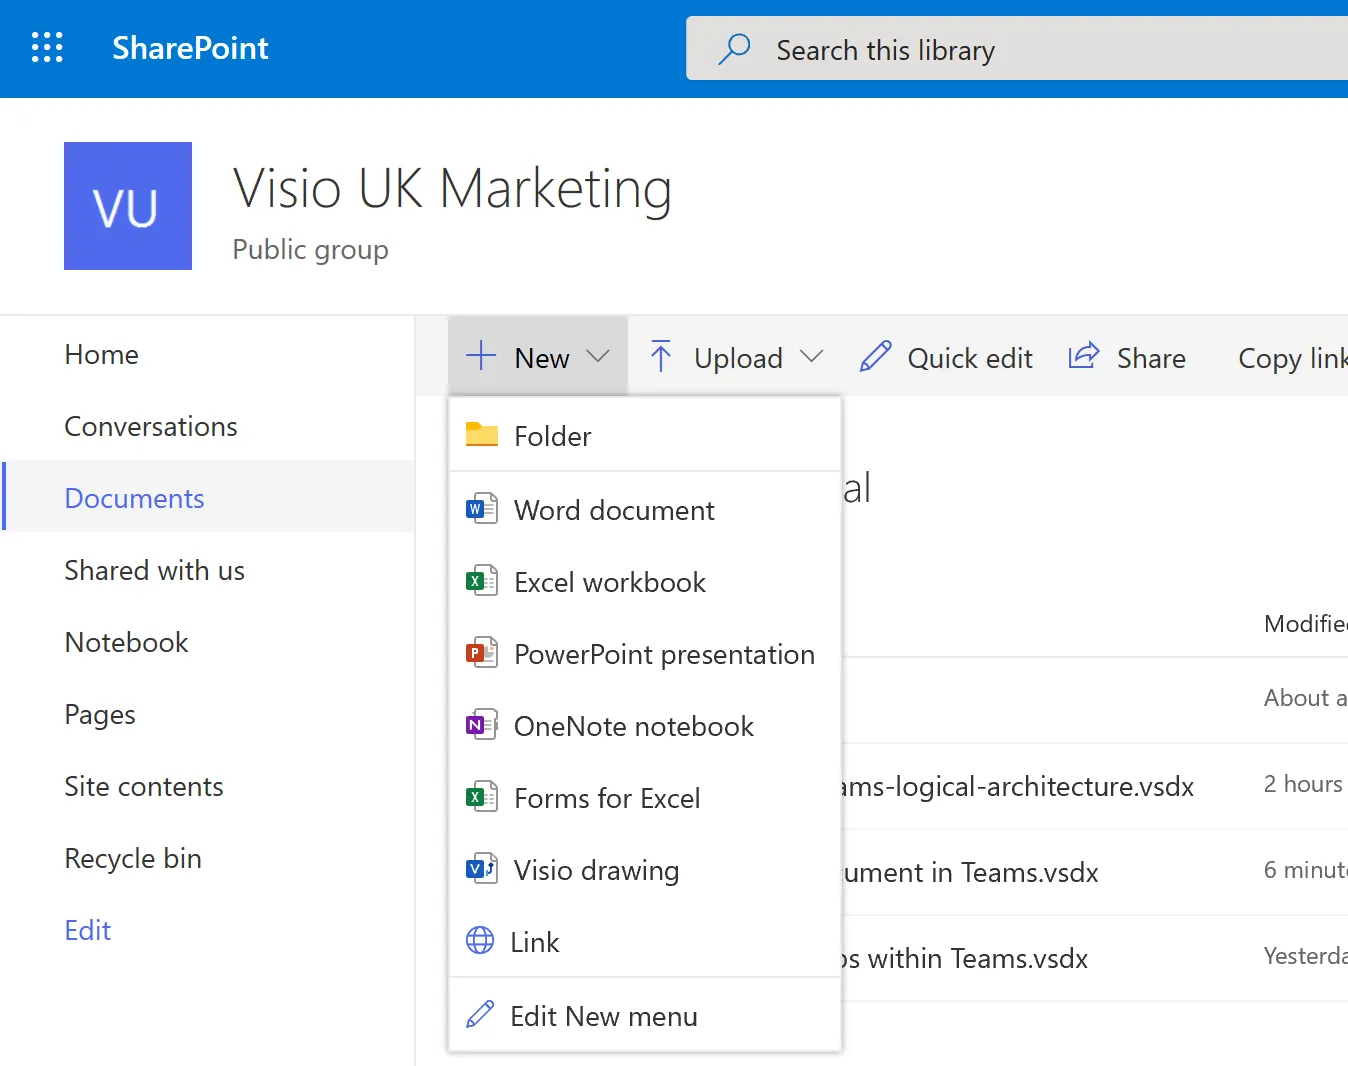Screen dimensions: 1348x1066
Task: Create a new Link item
Action: [535, 941]
